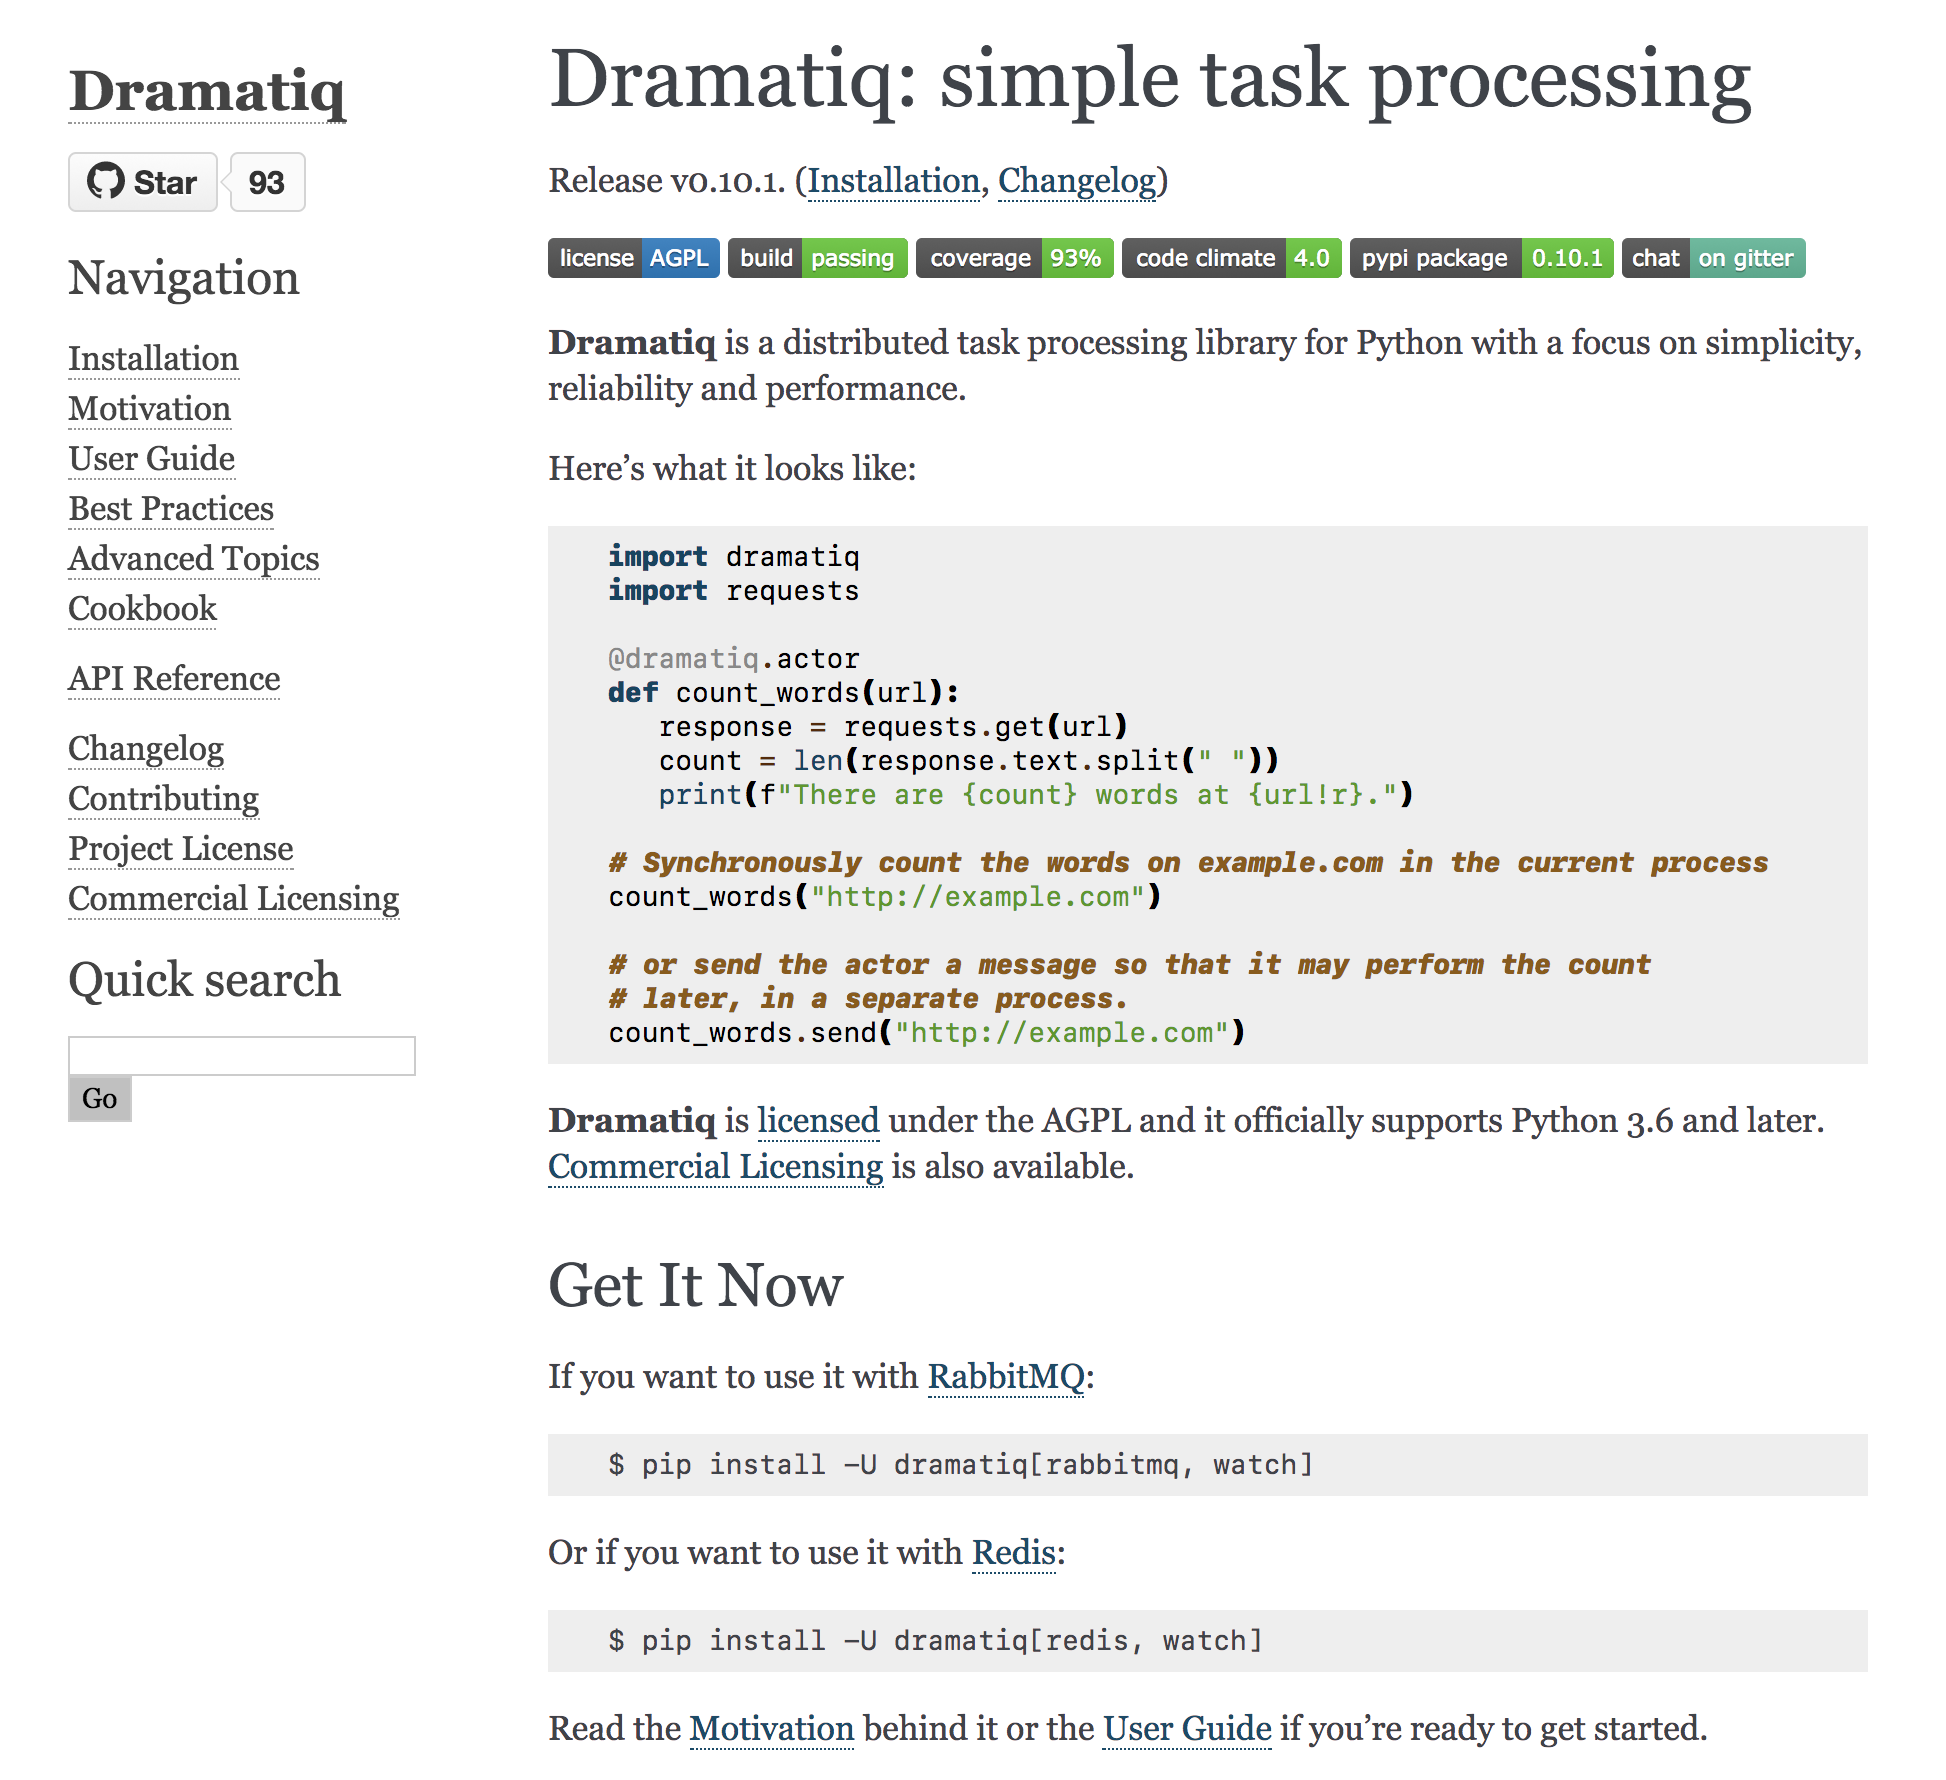Select Cookbook in the navigation list

point(142,609)
